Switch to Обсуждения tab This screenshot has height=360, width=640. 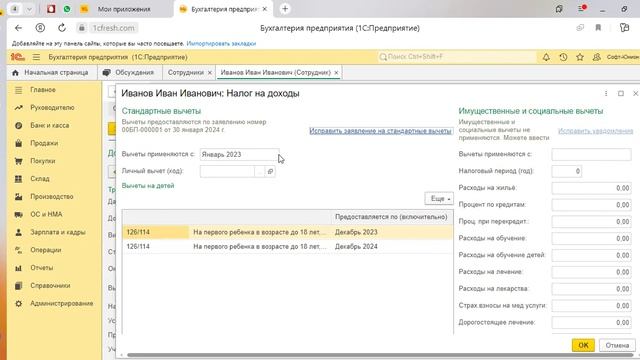click(x=129, y=73)
